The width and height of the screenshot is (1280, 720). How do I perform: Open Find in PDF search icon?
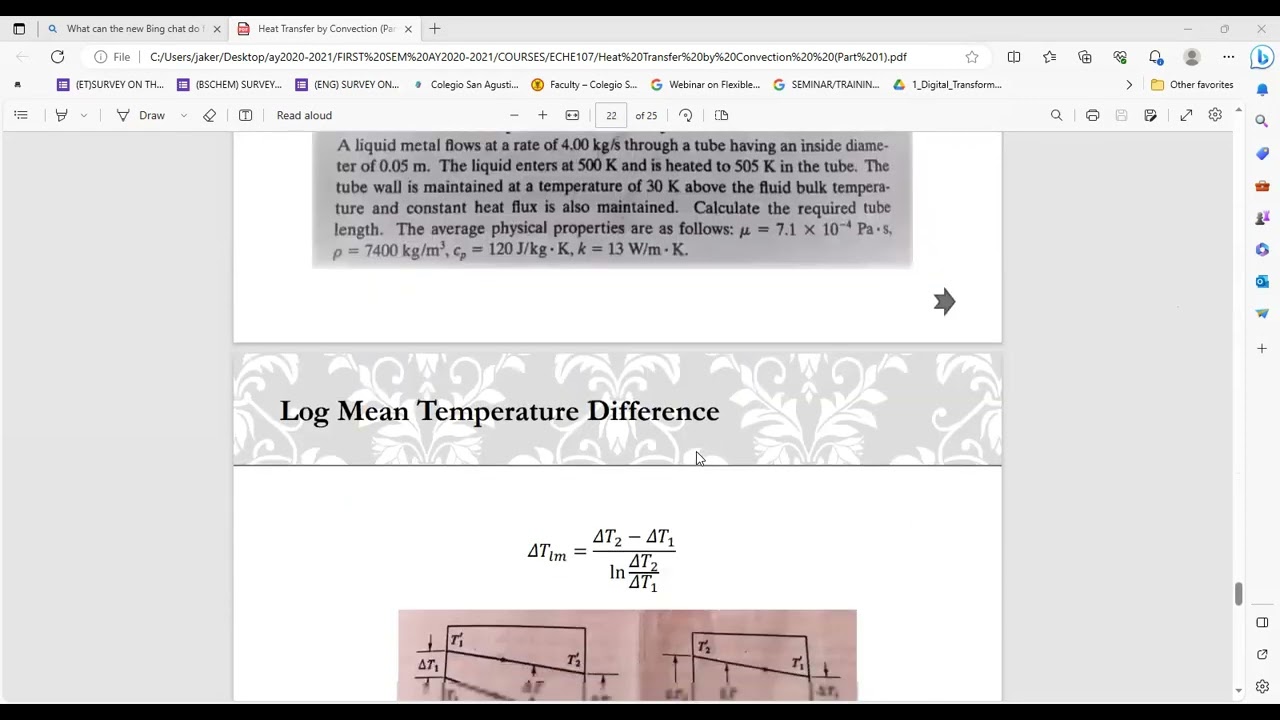click(1056, 115)
